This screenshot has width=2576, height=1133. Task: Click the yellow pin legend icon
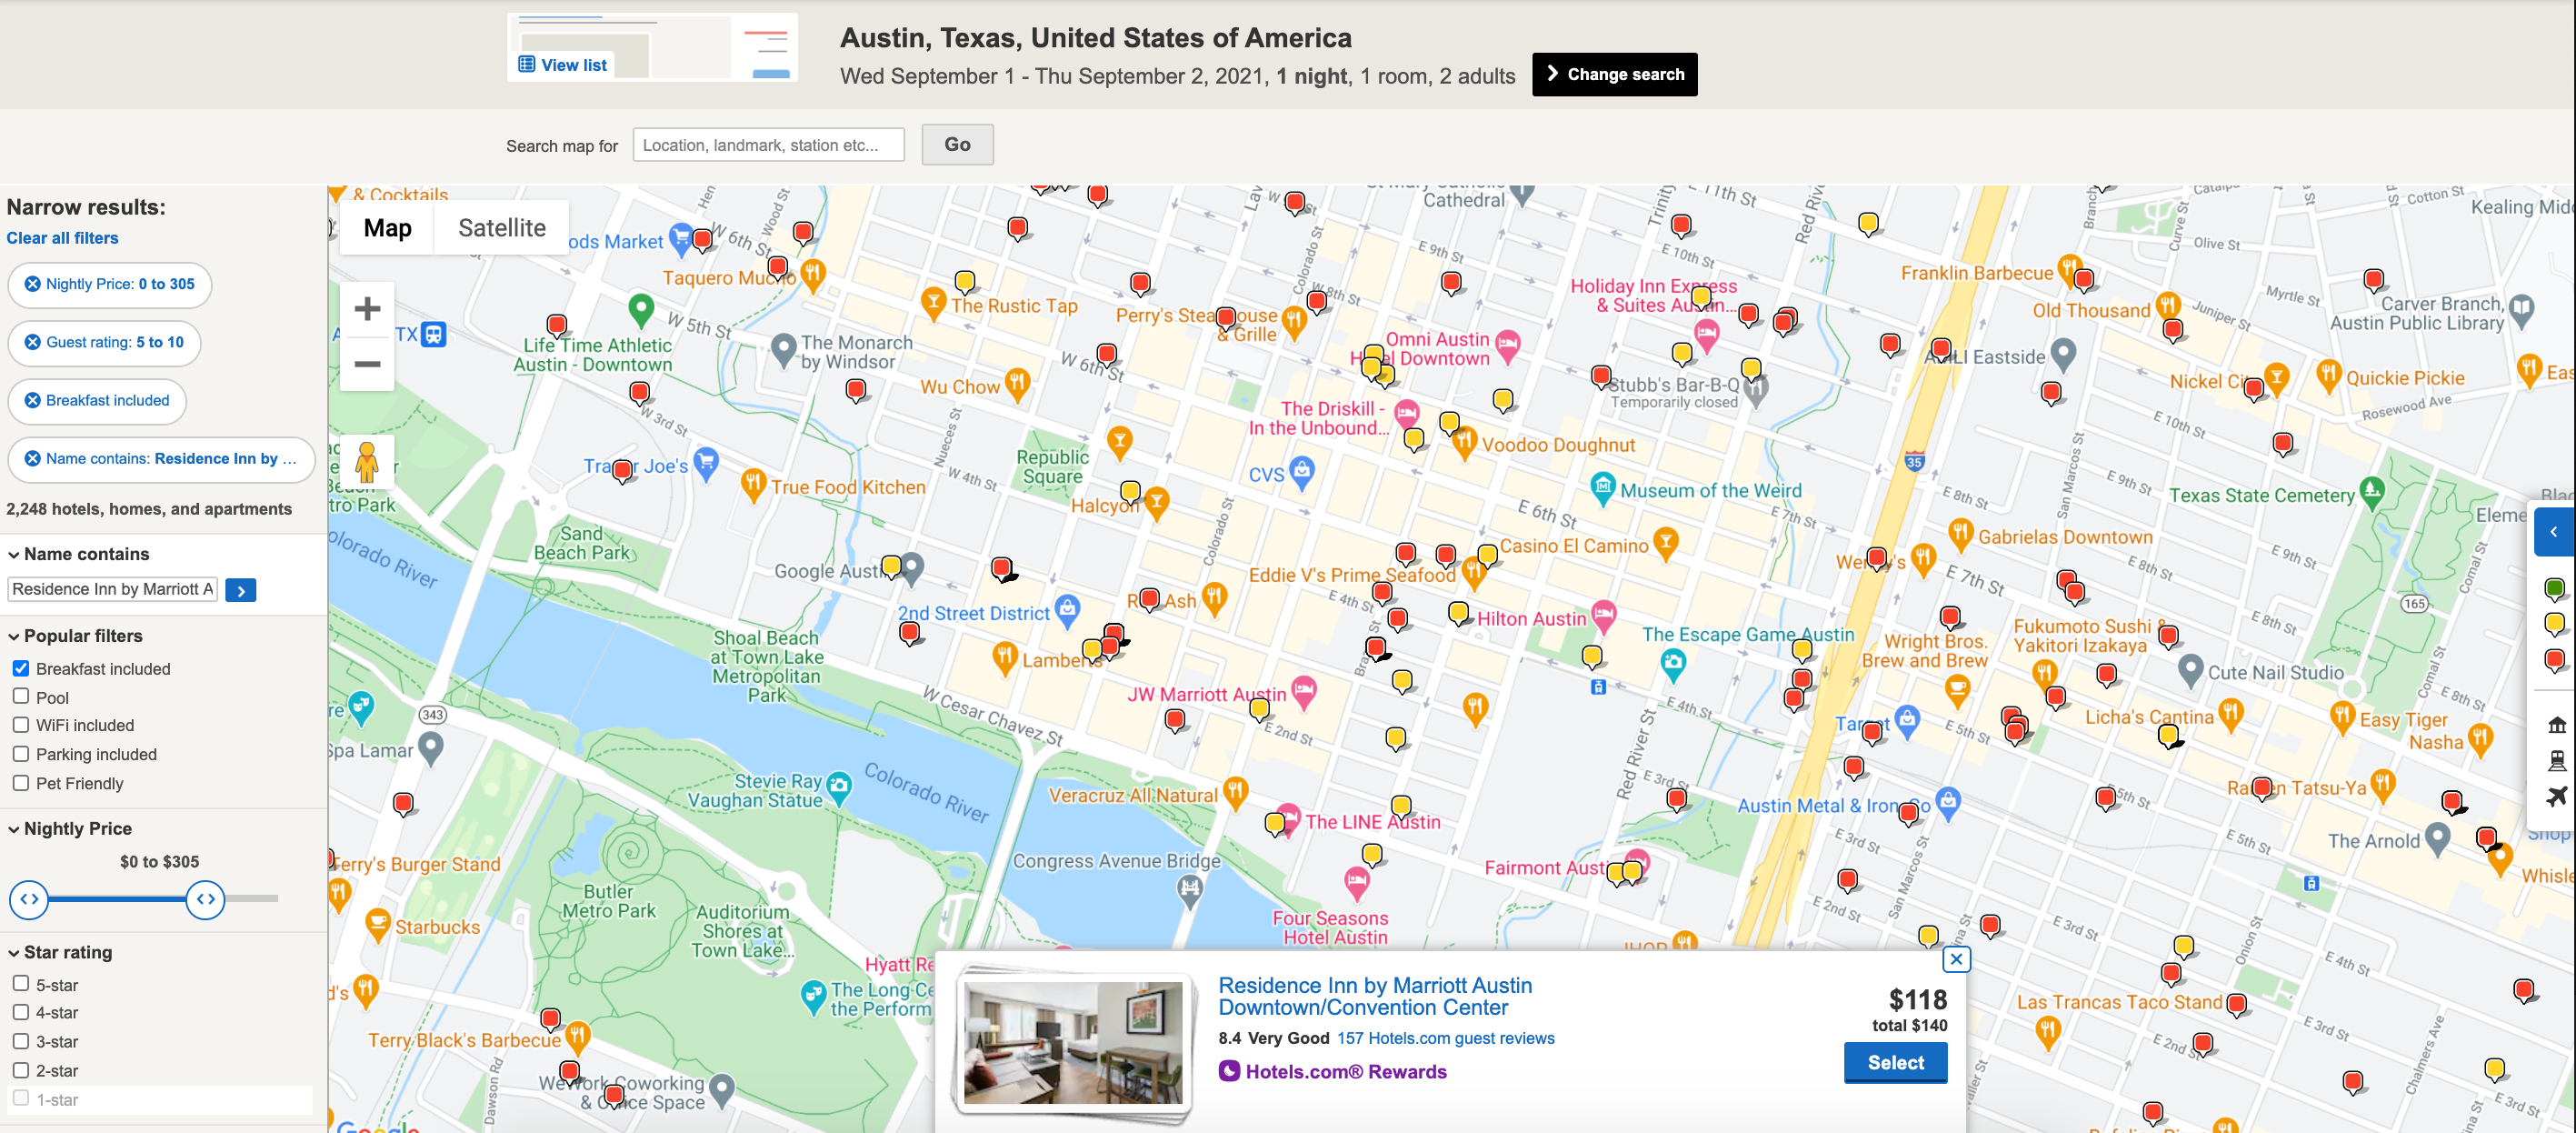pos(2554,625)
